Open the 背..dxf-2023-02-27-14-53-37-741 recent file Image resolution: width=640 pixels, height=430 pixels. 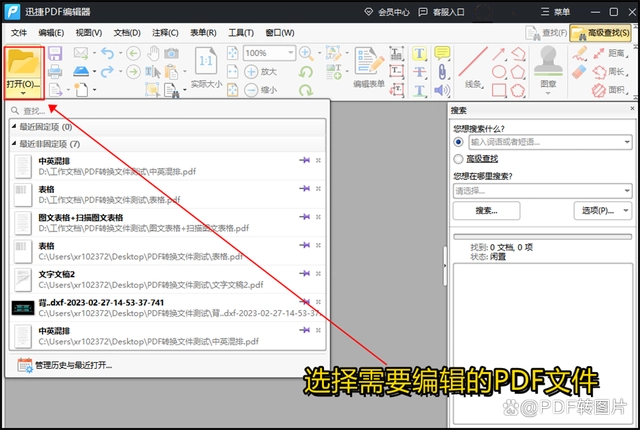coord(167,308)
